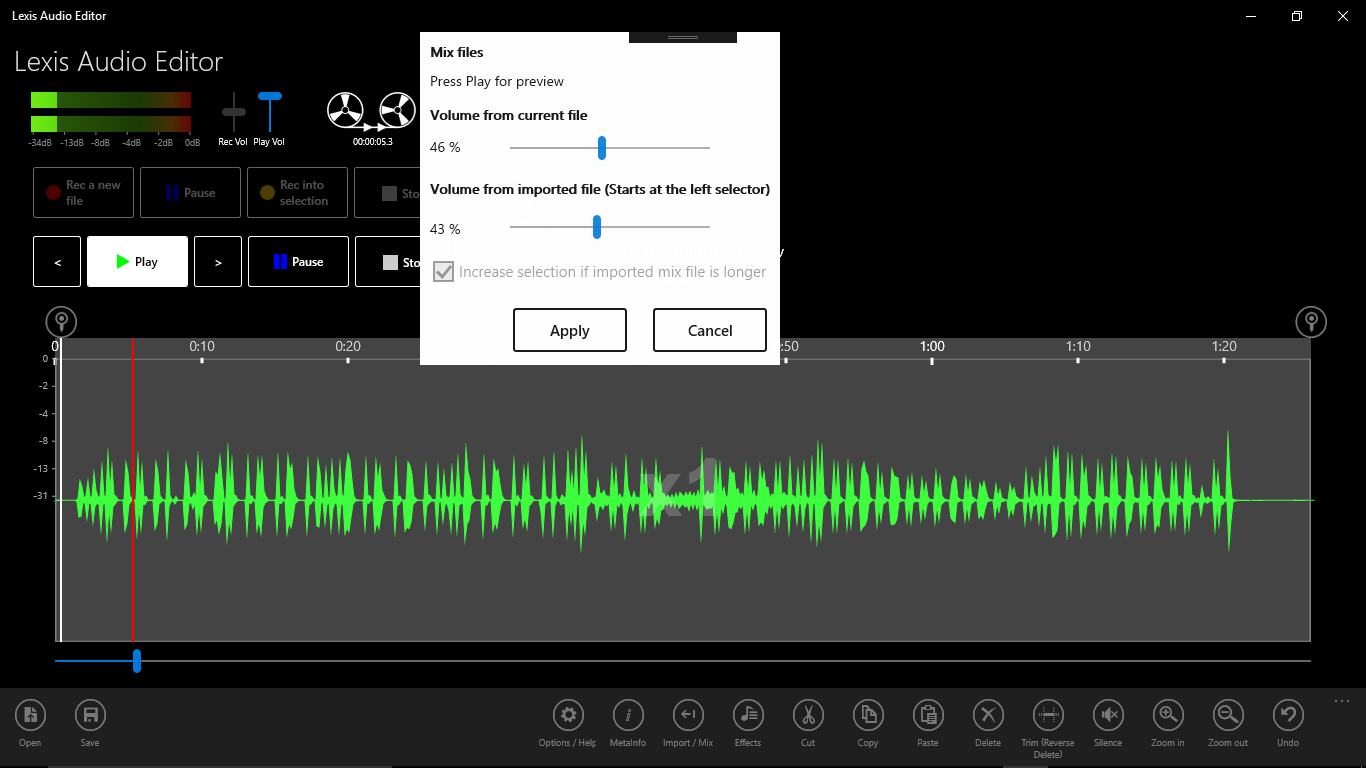Silence the selected region
This screenshot has width=1366, height=768.
pos(1108,715)
